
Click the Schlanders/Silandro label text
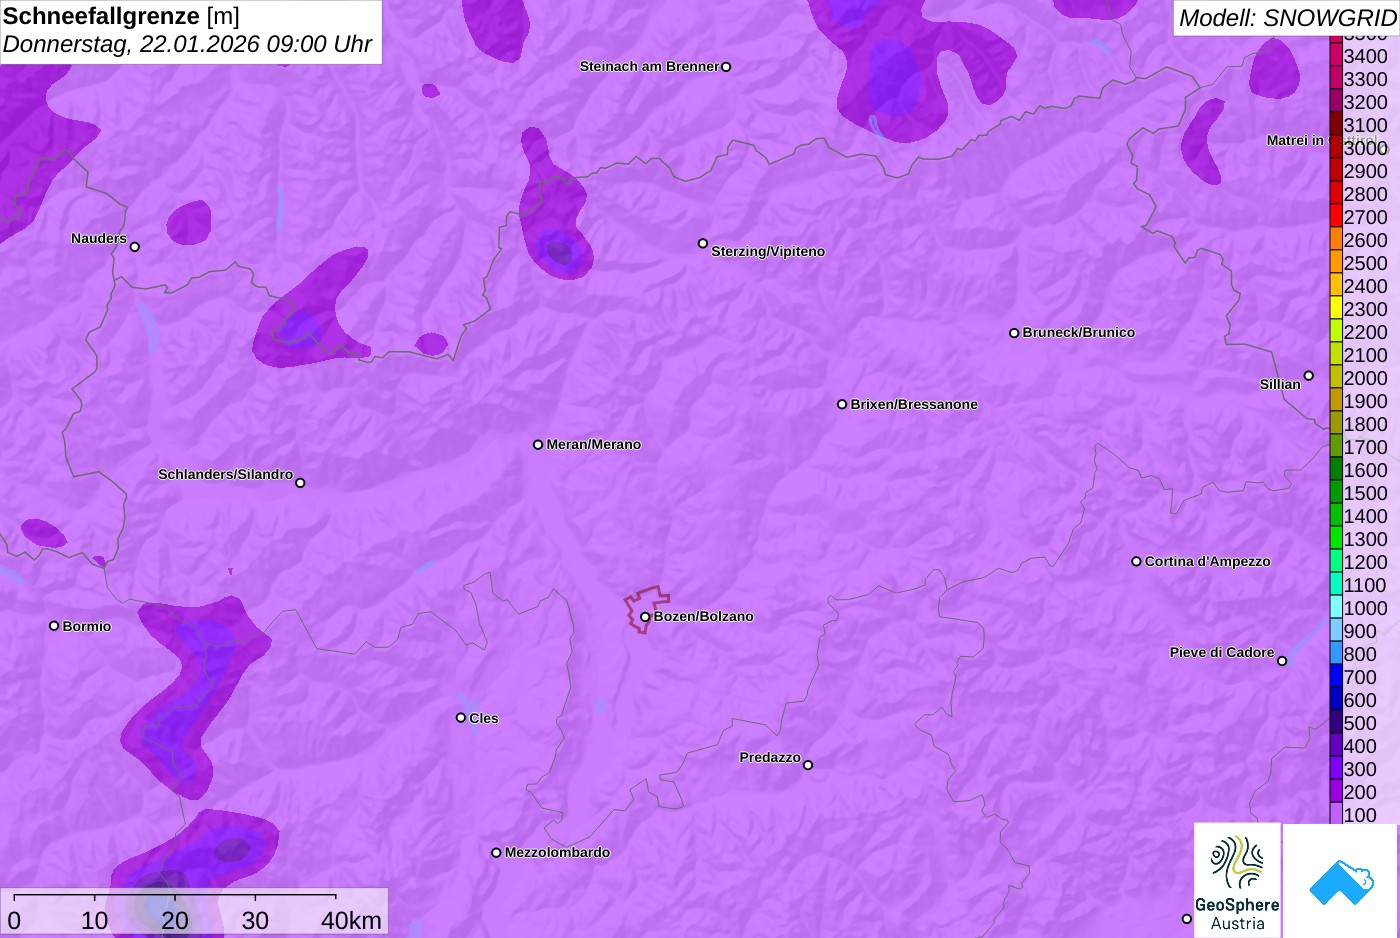pos(226,474)
